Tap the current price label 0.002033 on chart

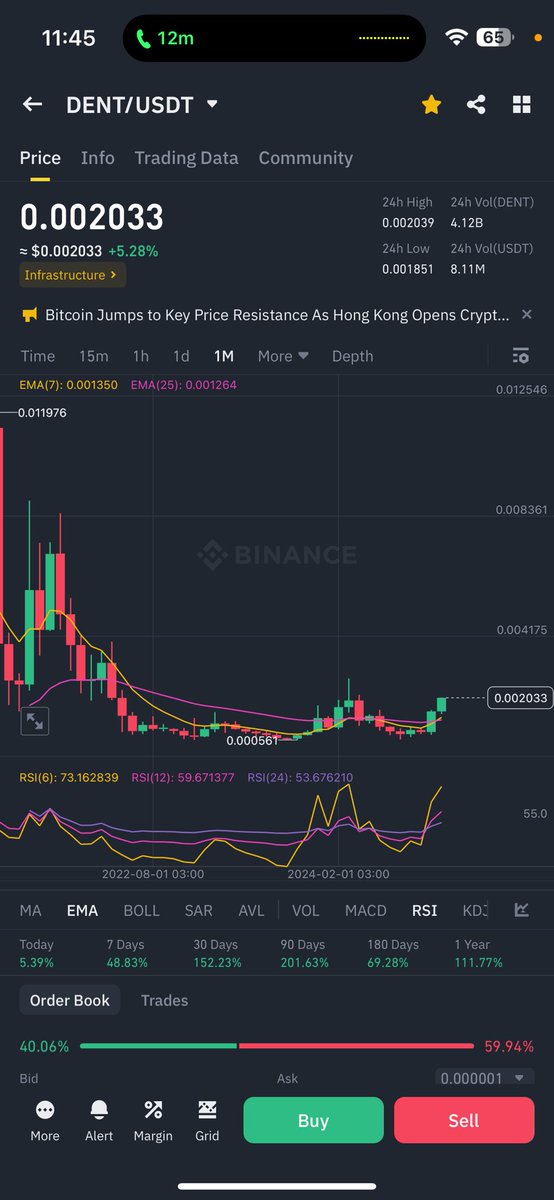click(520, 698)
